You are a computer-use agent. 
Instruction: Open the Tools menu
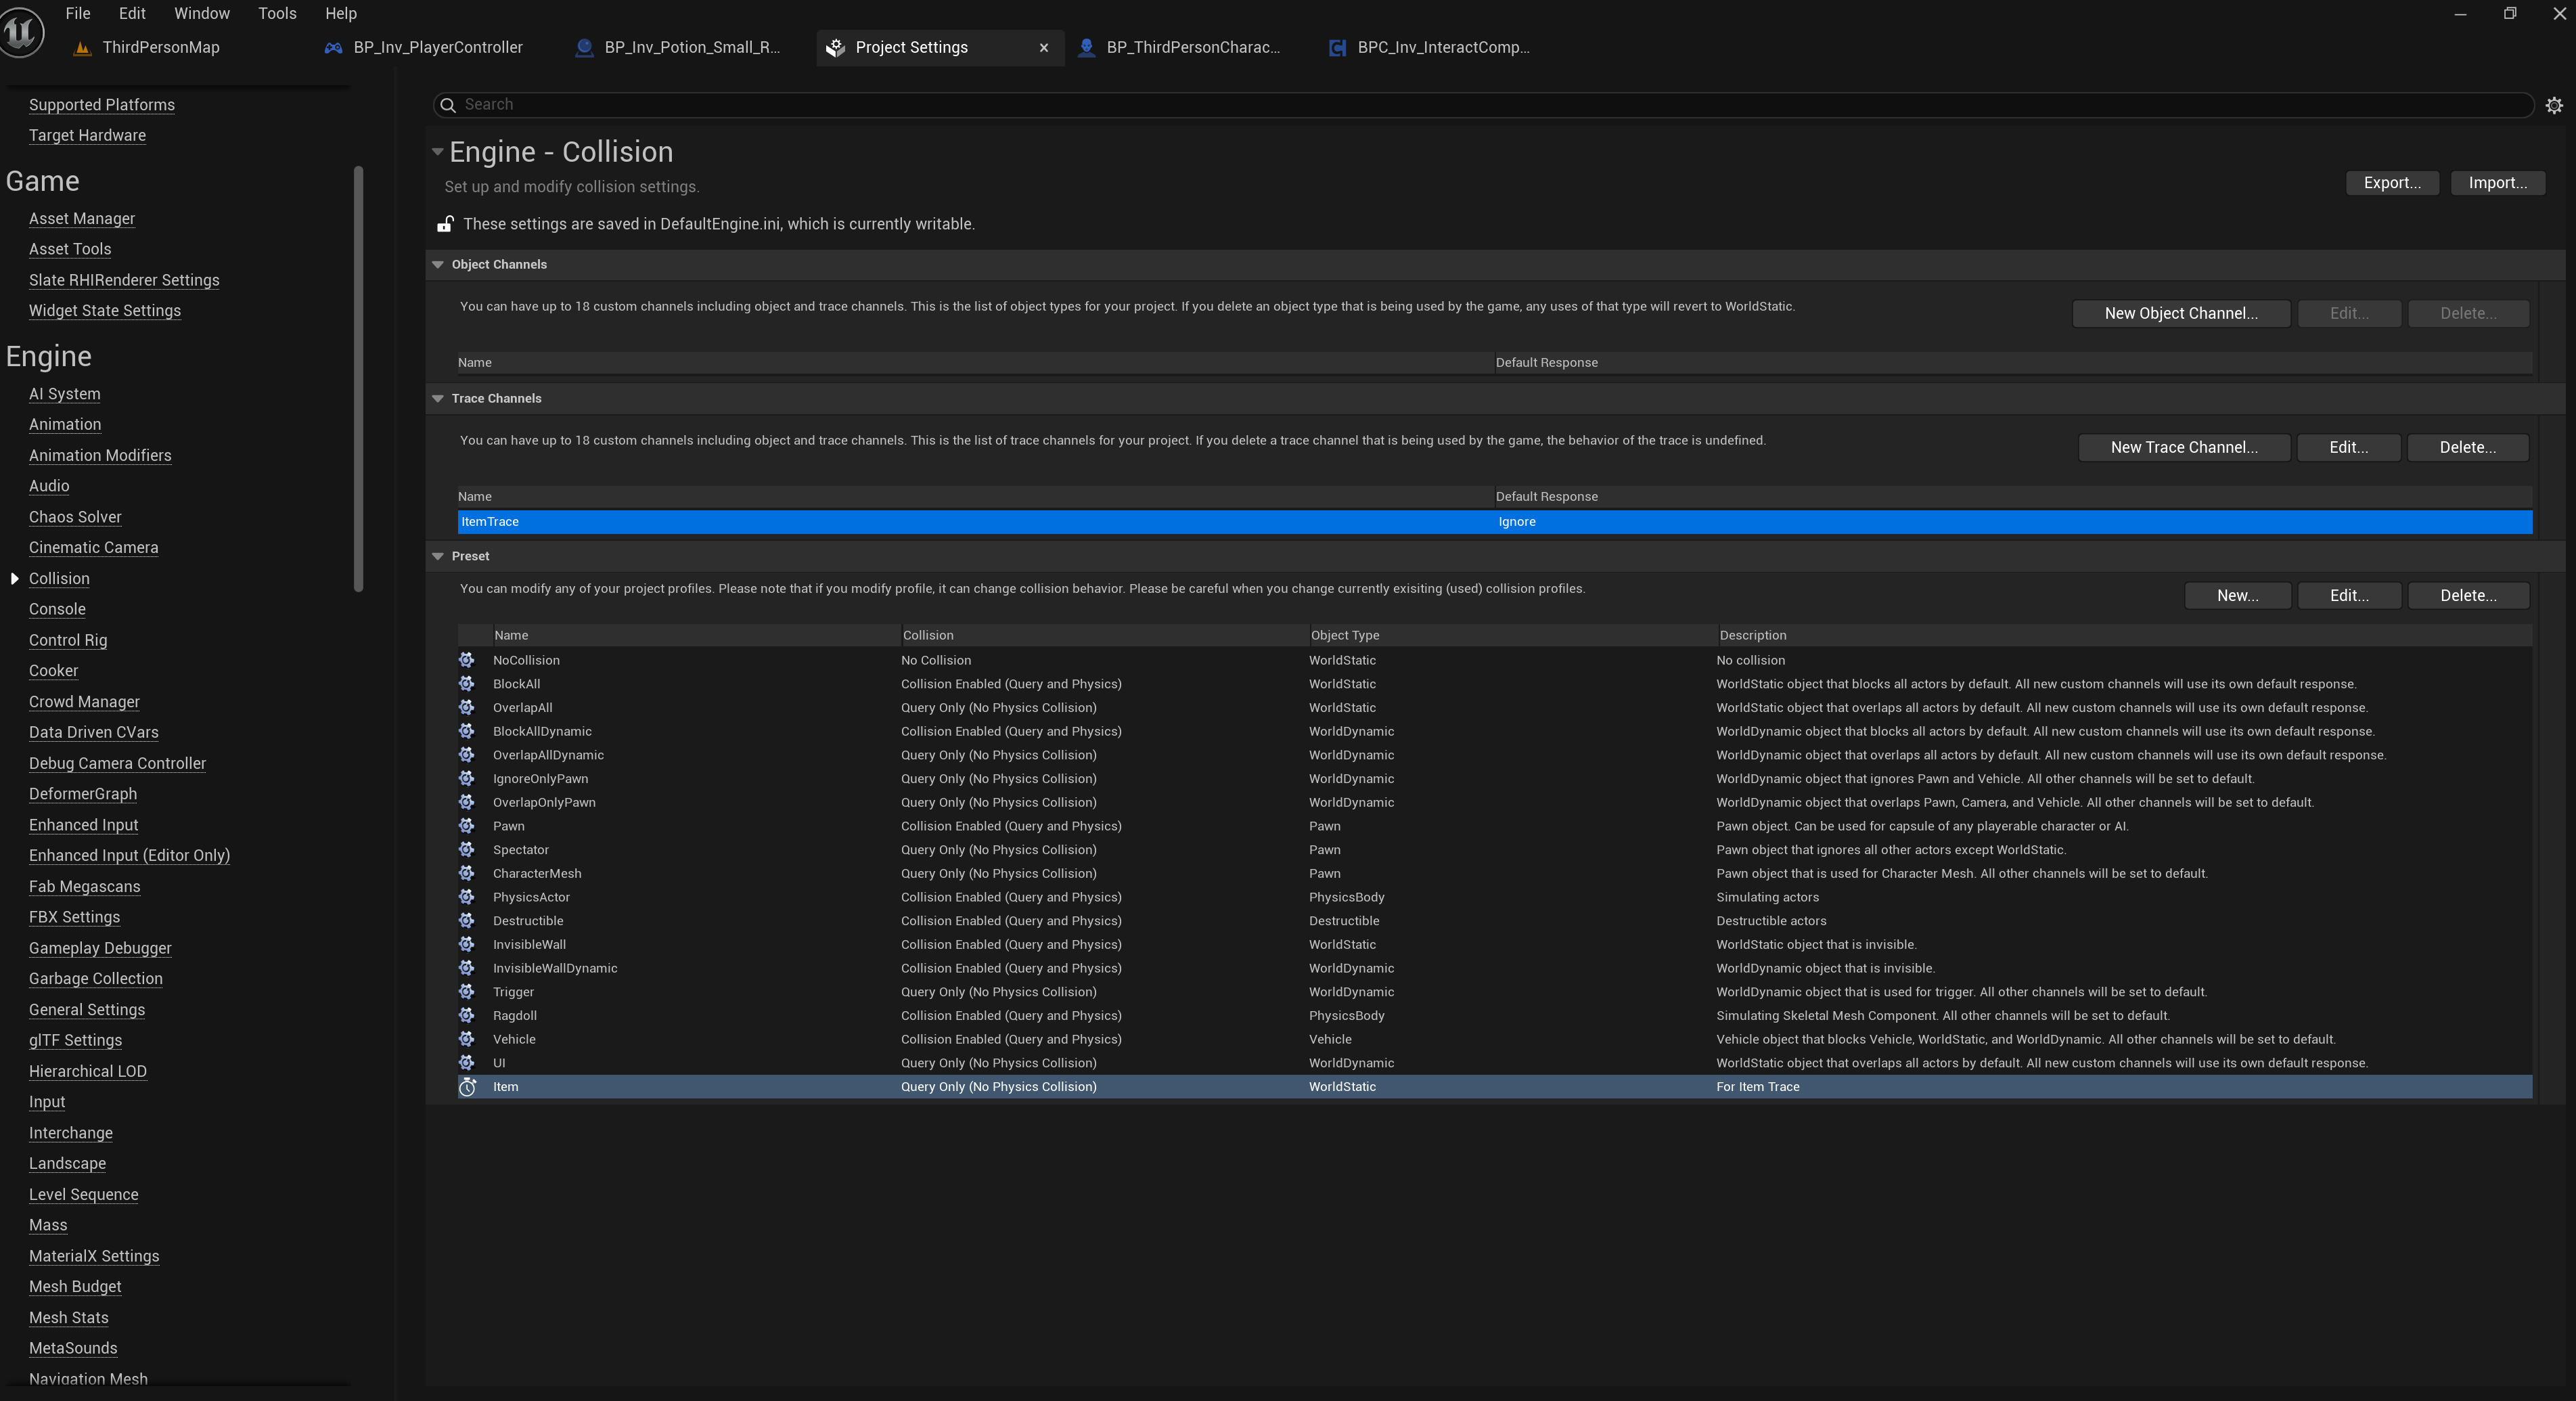(277, 14)
